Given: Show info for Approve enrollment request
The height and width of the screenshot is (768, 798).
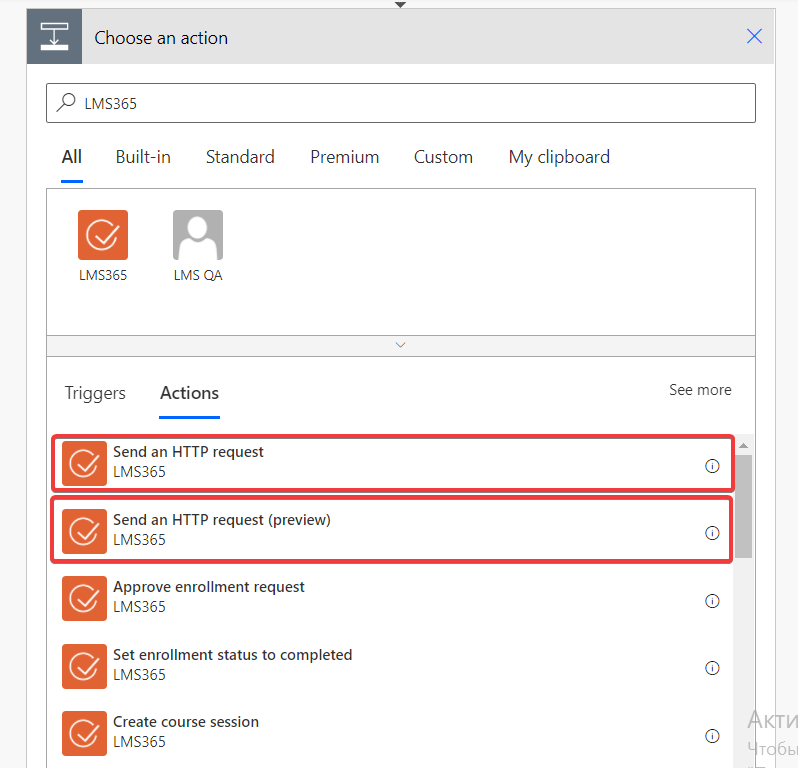Looking at the screenshot, I should tap(712, 601).
